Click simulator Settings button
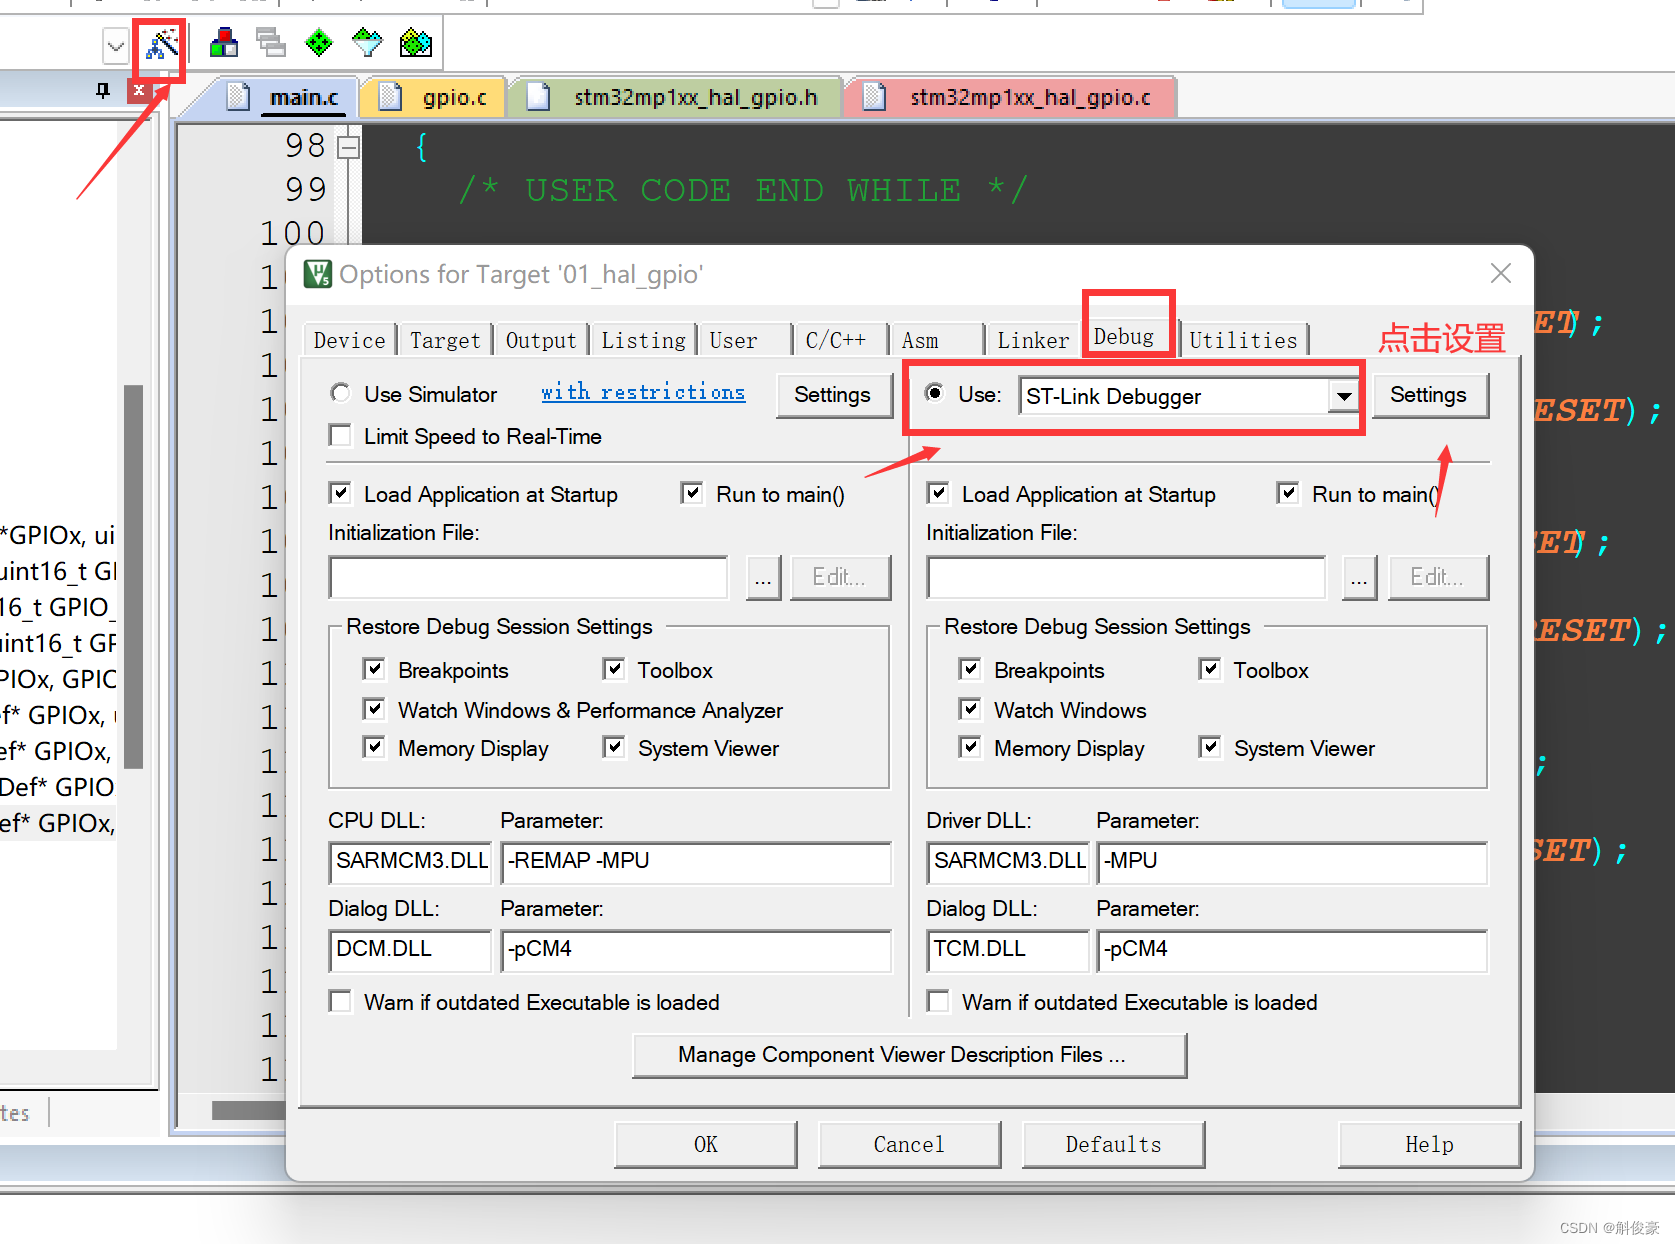The width and height of the screenshot is (1675, 1244). pyautogui.click(x=833, y=395)
